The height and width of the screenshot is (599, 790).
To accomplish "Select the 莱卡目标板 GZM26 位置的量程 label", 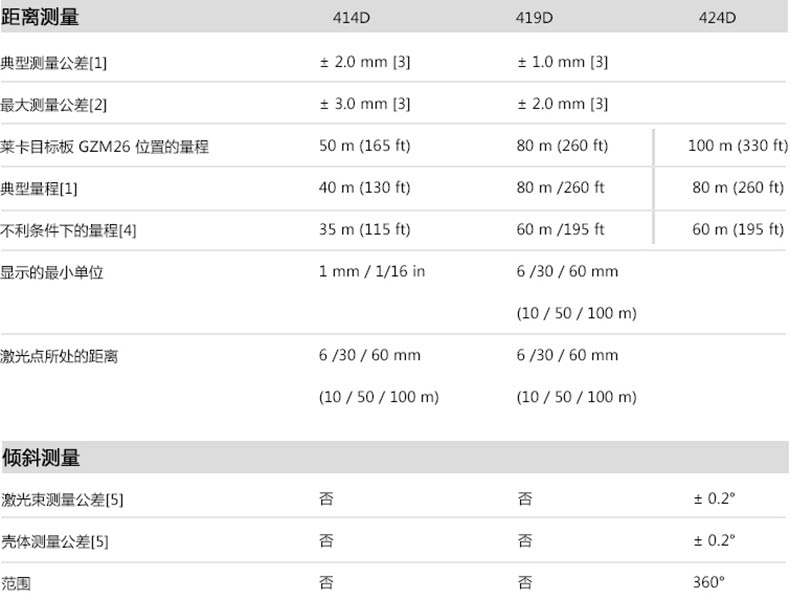I will click(105, 147).
